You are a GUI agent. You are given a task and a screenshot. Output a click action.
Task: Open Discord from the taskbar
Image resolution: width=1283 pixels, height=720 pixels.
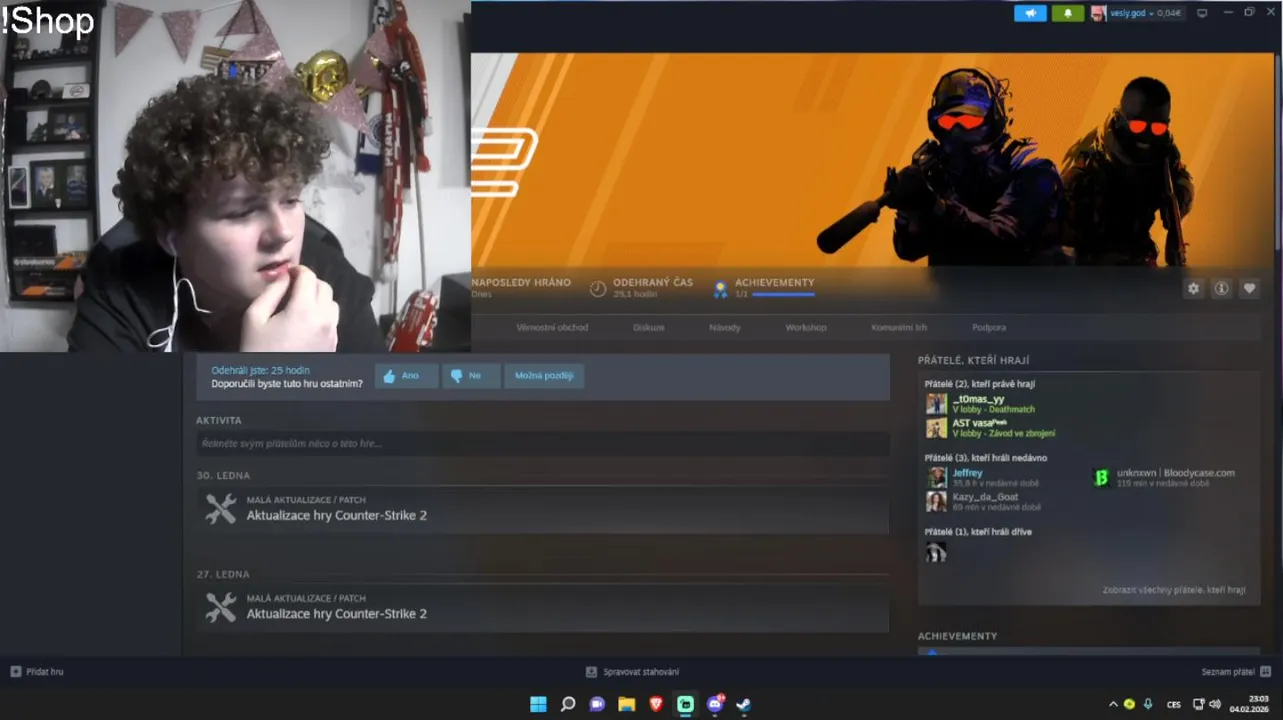[715, 704]
